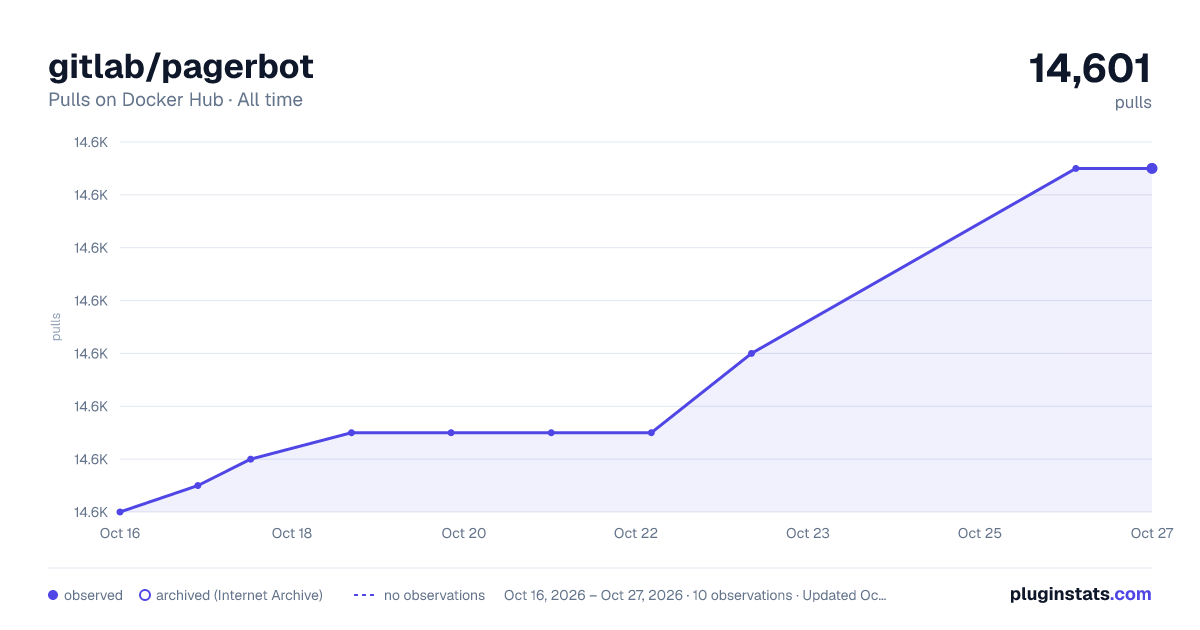Click the hollow circle icon for archived legend

[145, 595]
